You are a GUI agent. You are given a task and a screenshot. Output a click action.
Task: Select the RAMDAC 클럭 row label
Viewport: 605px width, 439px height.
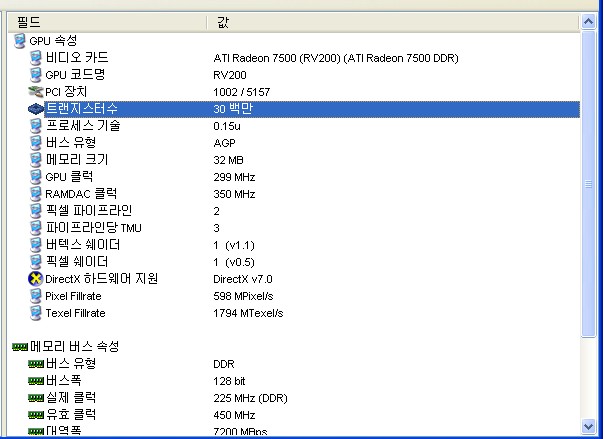[x=81, y=194]
